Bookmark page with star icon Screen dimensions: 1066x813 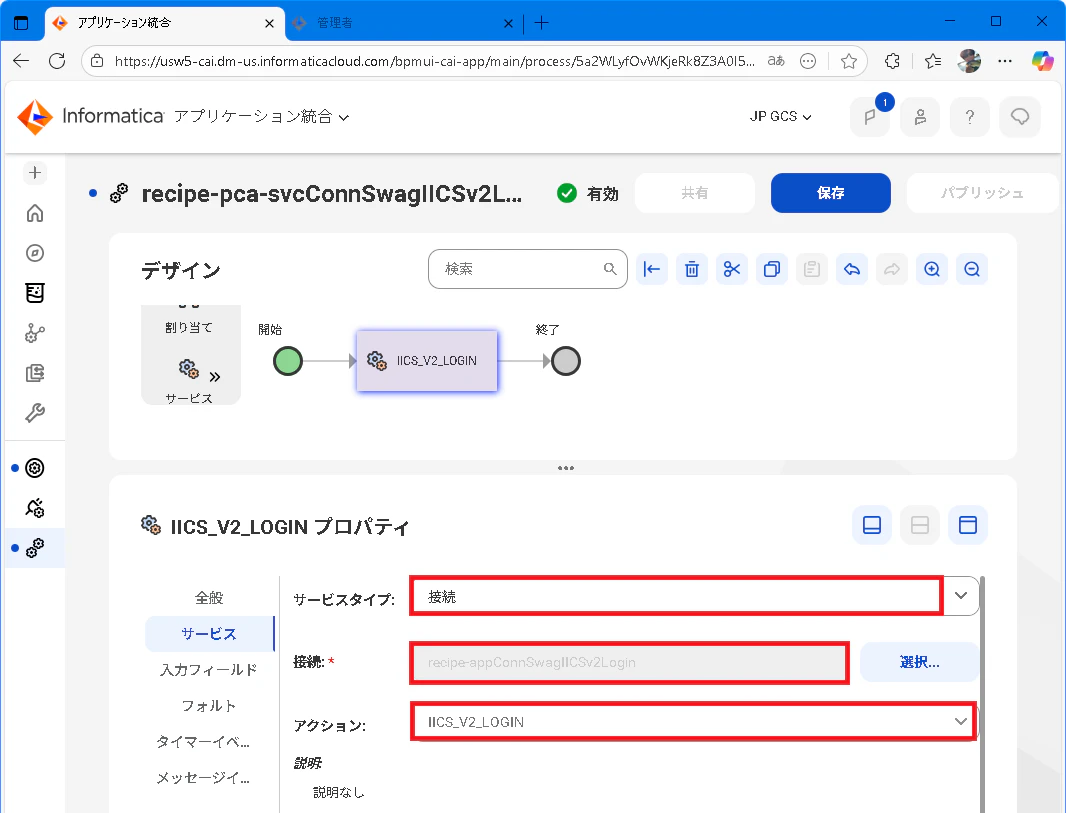(x=848, y=61)
